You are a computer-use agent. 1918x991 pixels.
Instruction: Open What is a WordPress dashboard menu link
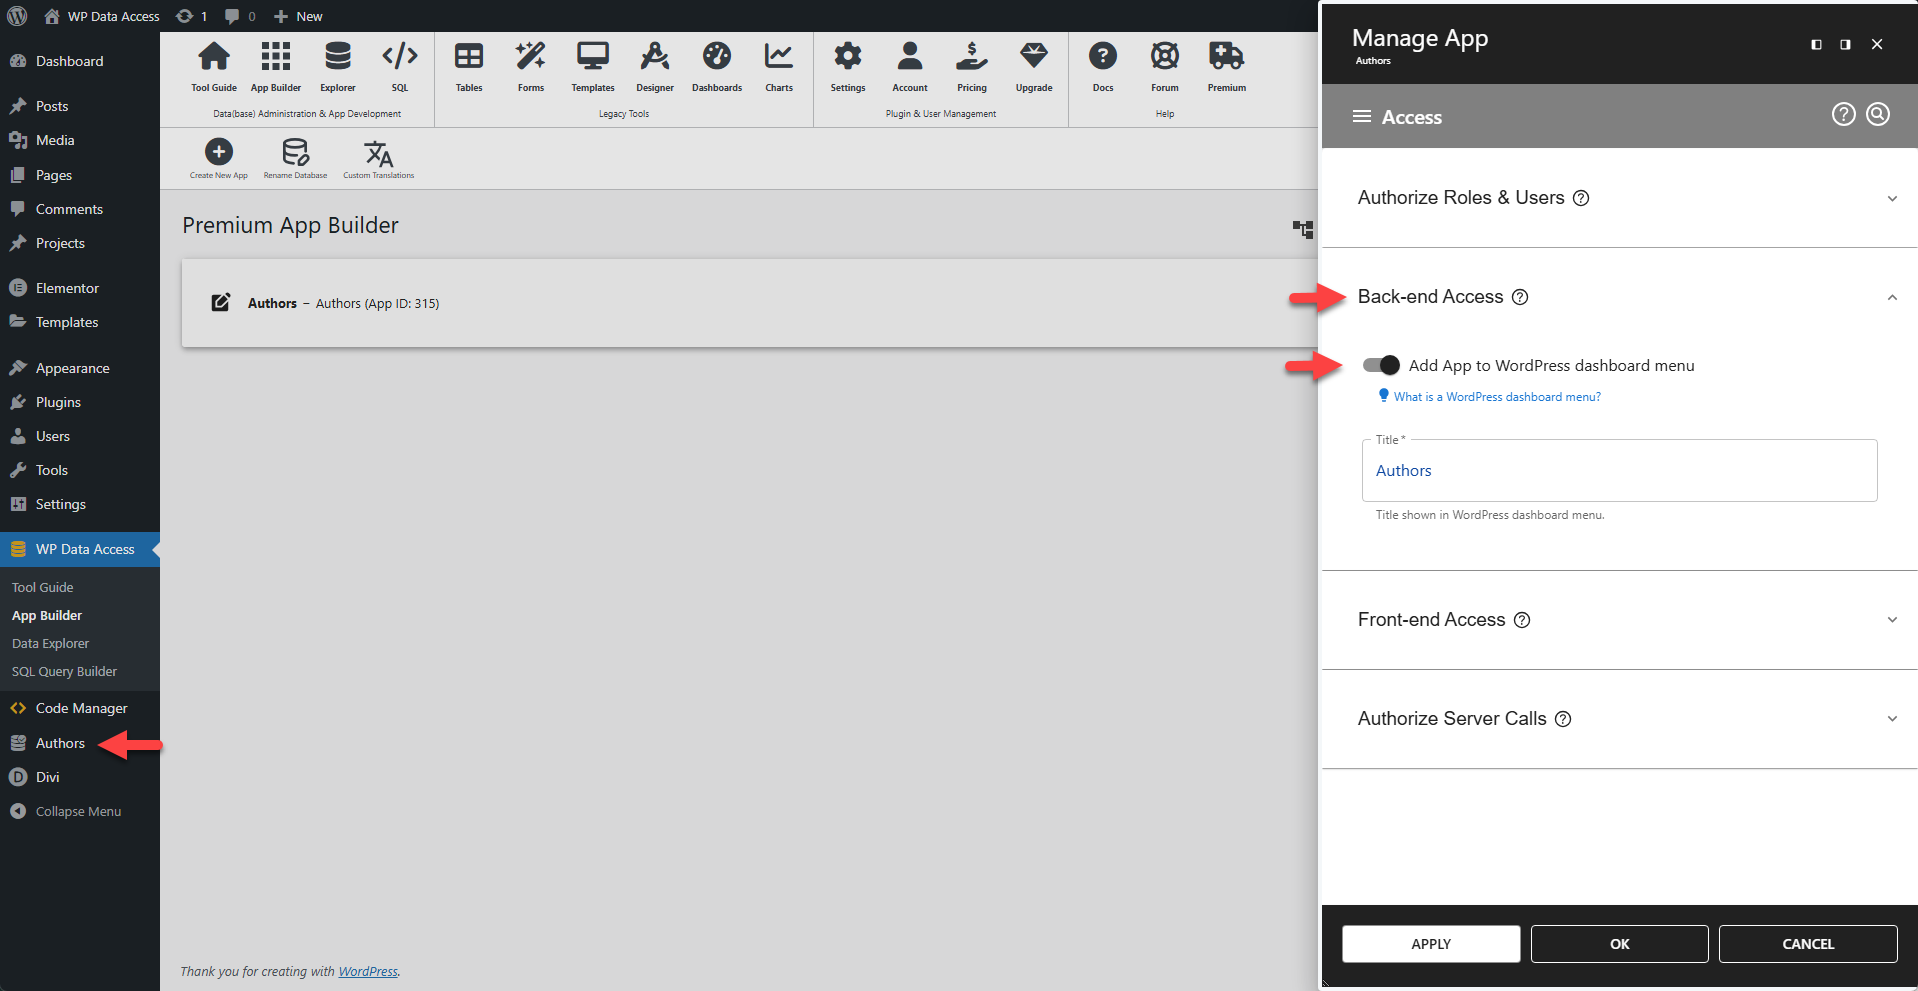click(x=1495, y=396)
